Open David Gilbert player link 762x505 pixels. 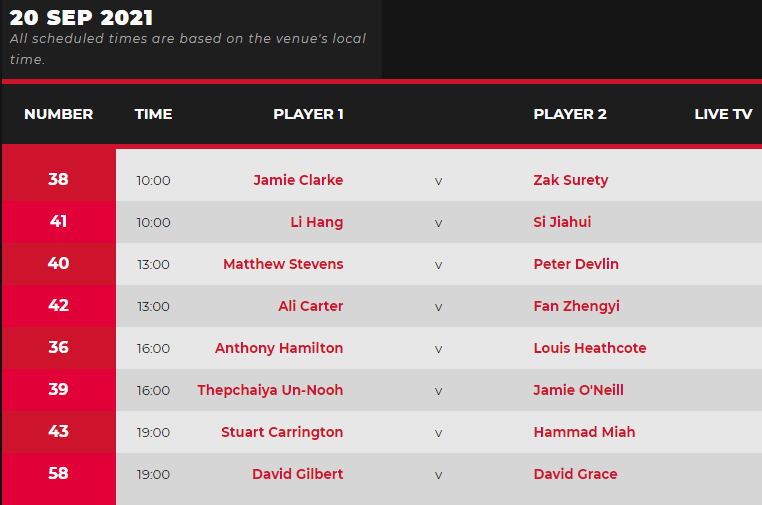point(297,474)
